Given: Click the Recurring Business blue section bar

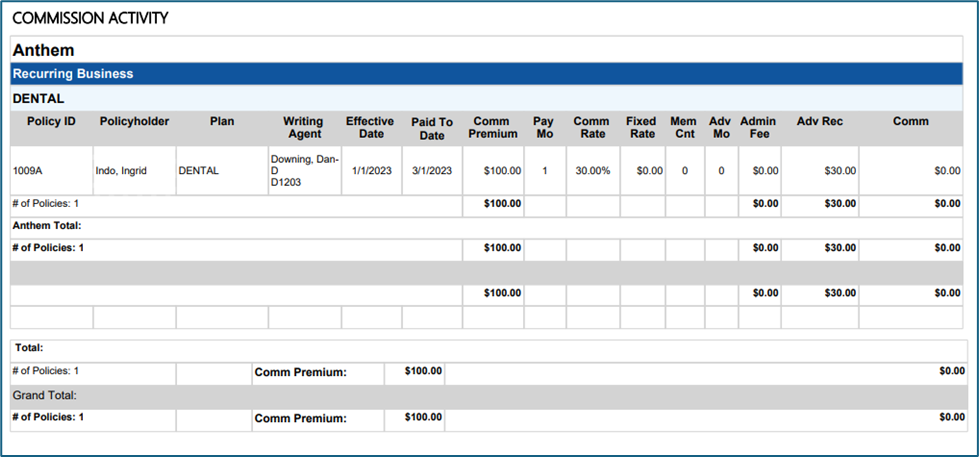Looking at the screenshot, I should tap(73, 74).
